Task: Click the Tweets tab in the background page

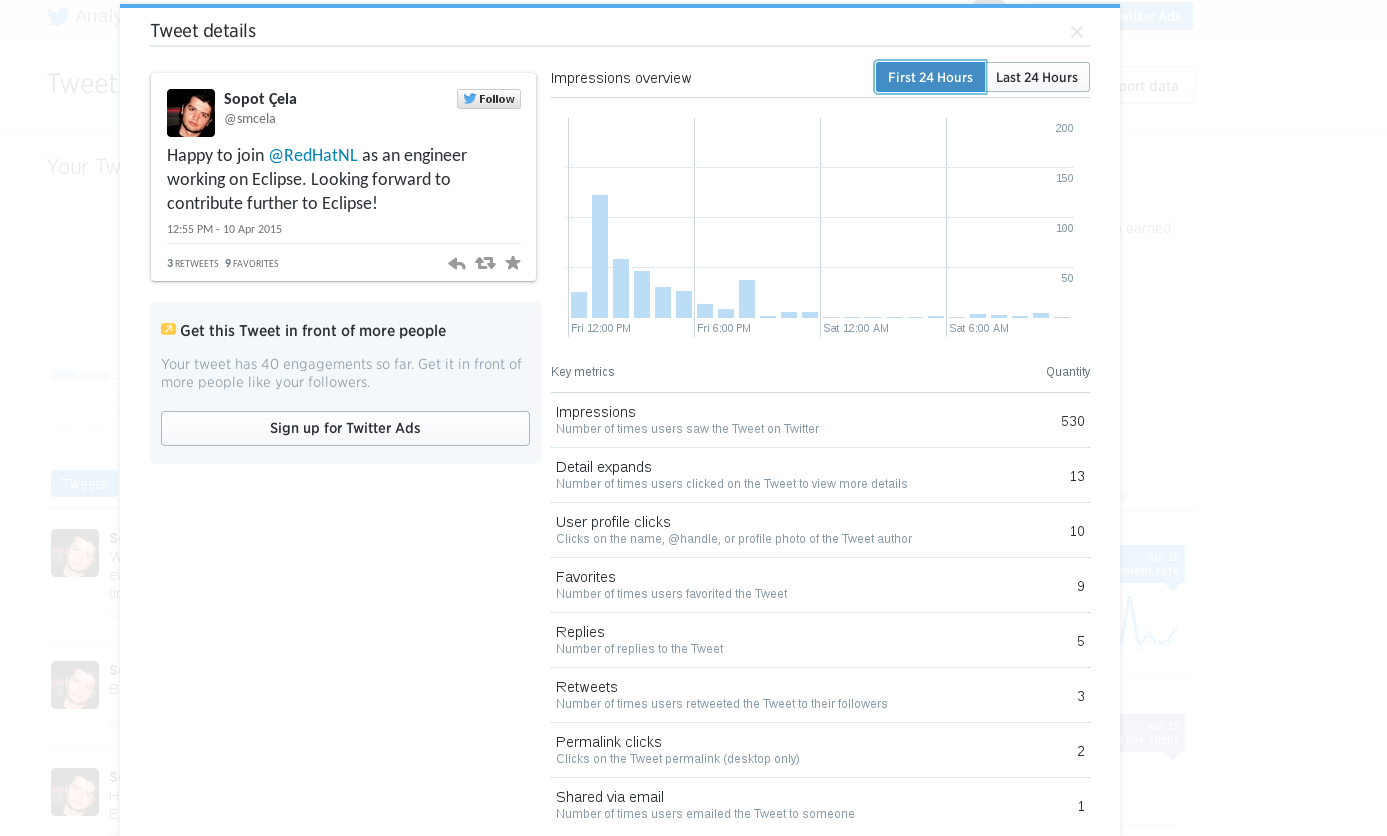Action: pos(84,484)
